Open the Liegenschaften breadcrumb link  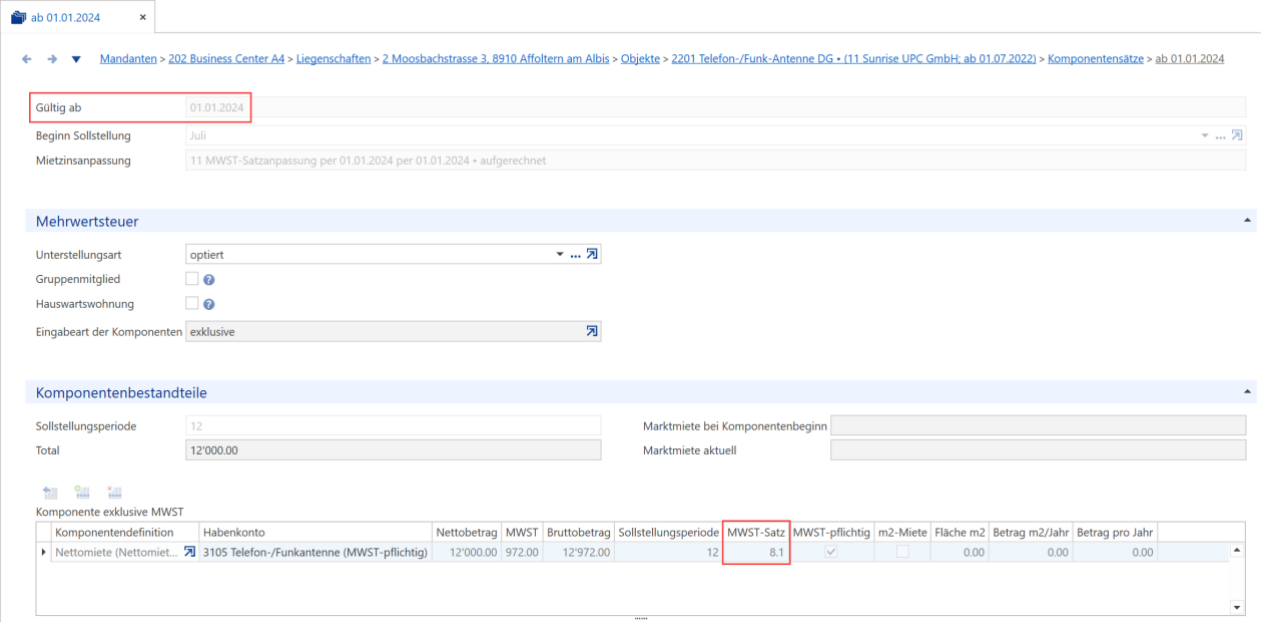[333, 59]
